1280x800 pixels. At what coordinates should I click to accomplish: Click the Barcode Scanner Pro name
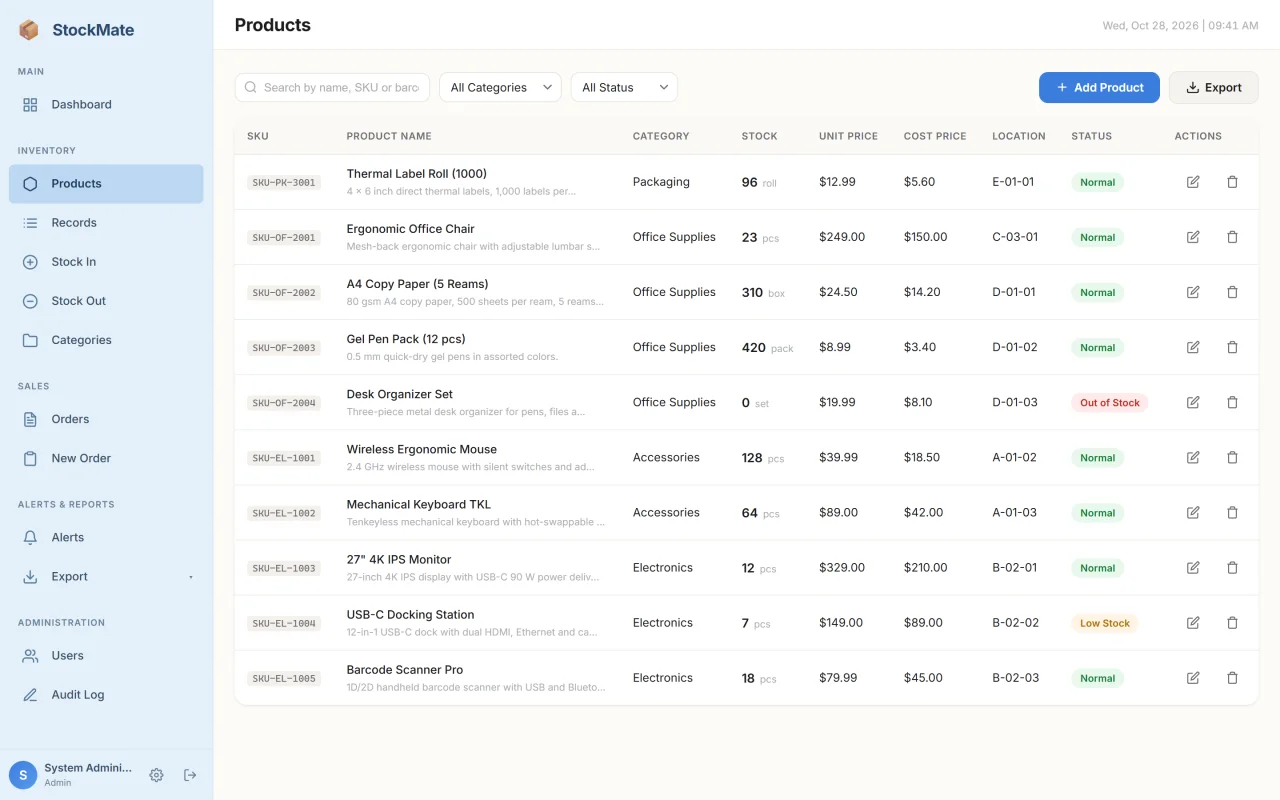405,669
